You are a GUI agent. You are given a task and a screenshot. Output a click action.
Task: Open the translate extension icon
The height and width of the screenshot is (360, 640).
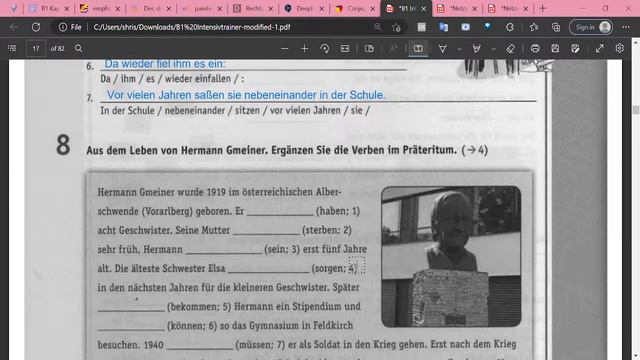(x=443, y=27)
